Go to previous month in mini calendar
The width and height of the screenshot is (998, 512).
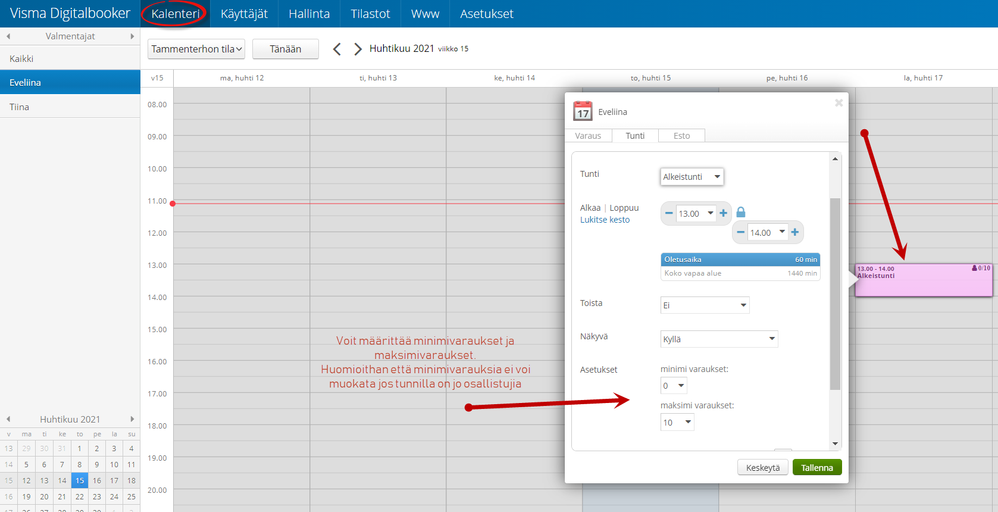8,419
